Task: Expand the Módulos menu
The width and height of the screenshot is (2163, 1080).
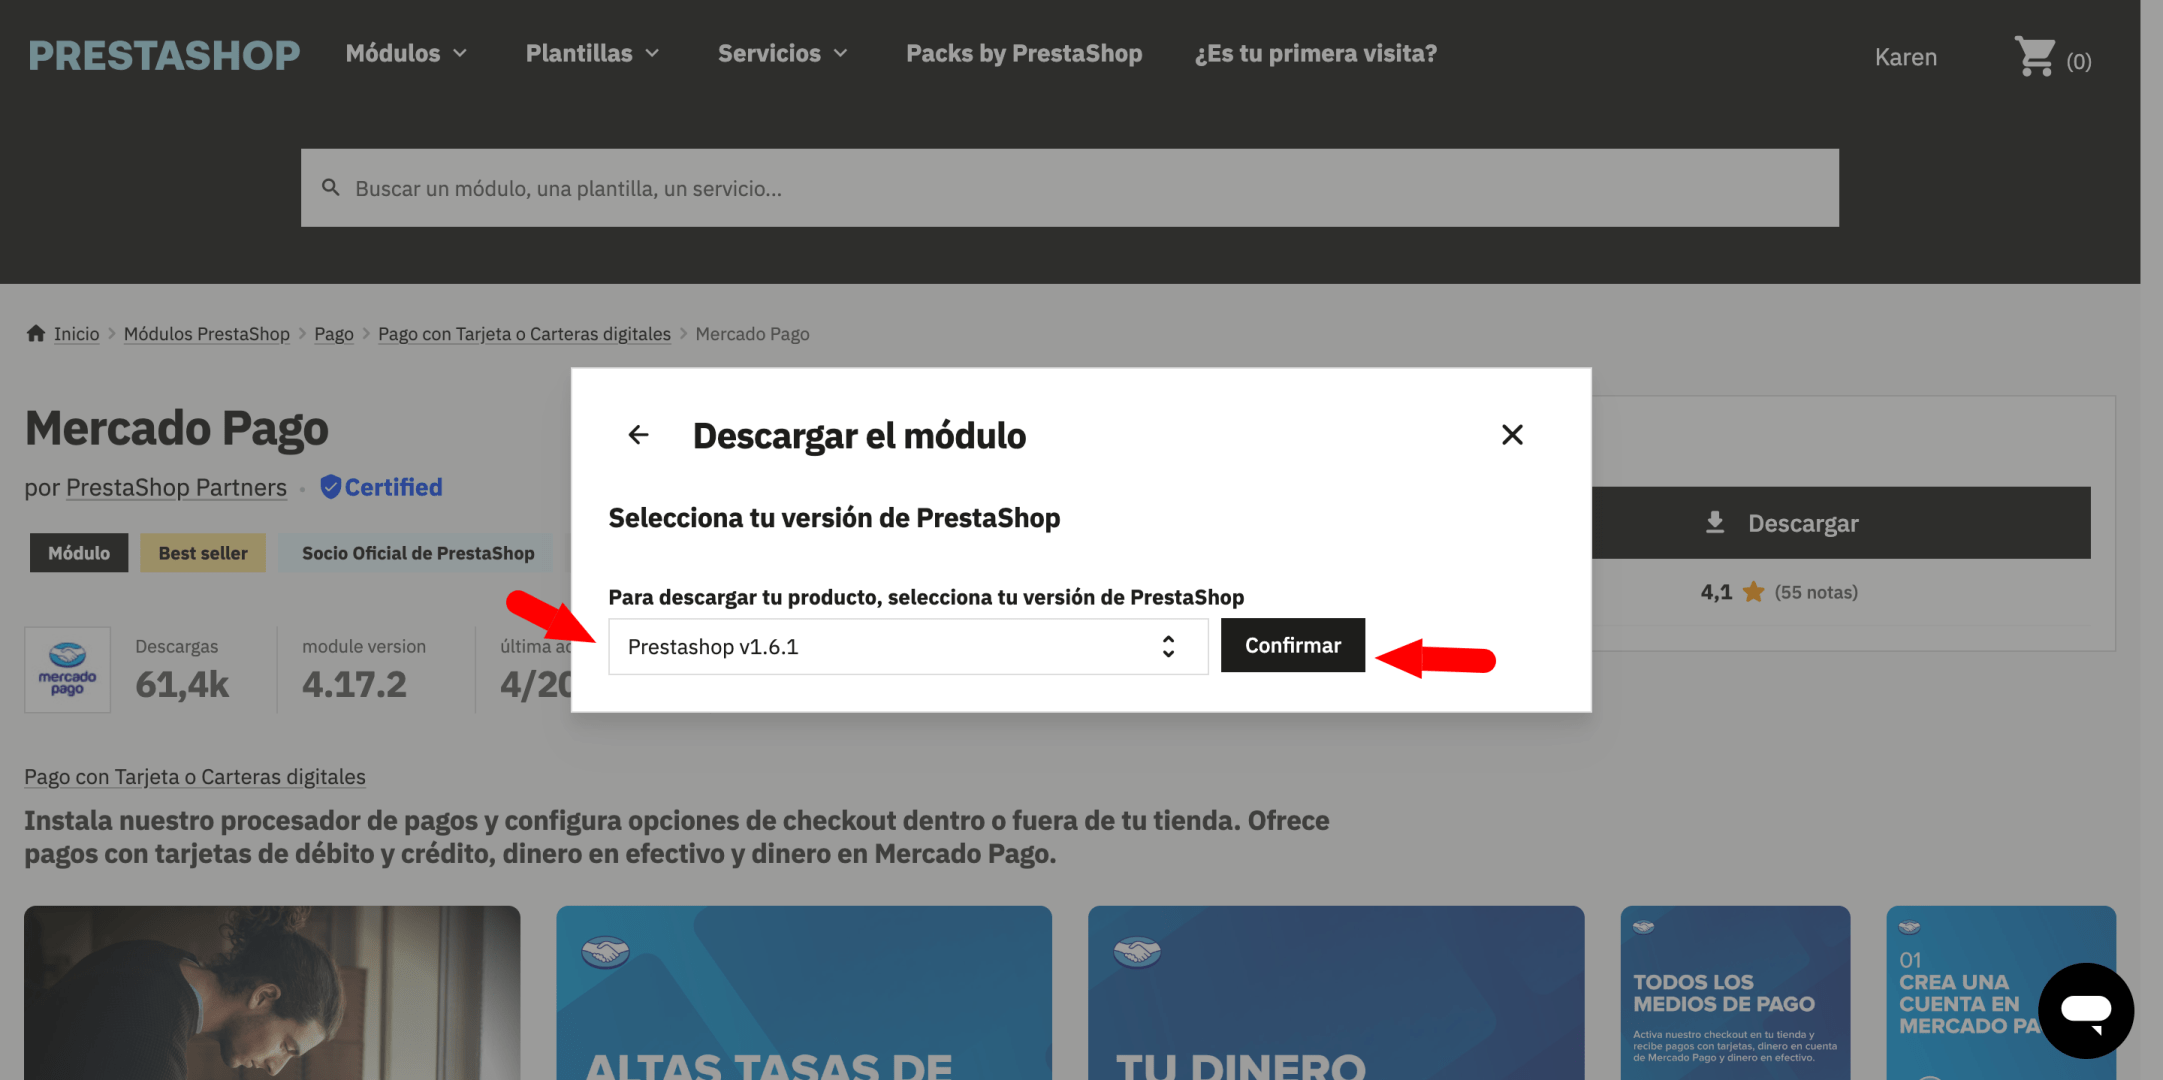Action: point(406,53)
